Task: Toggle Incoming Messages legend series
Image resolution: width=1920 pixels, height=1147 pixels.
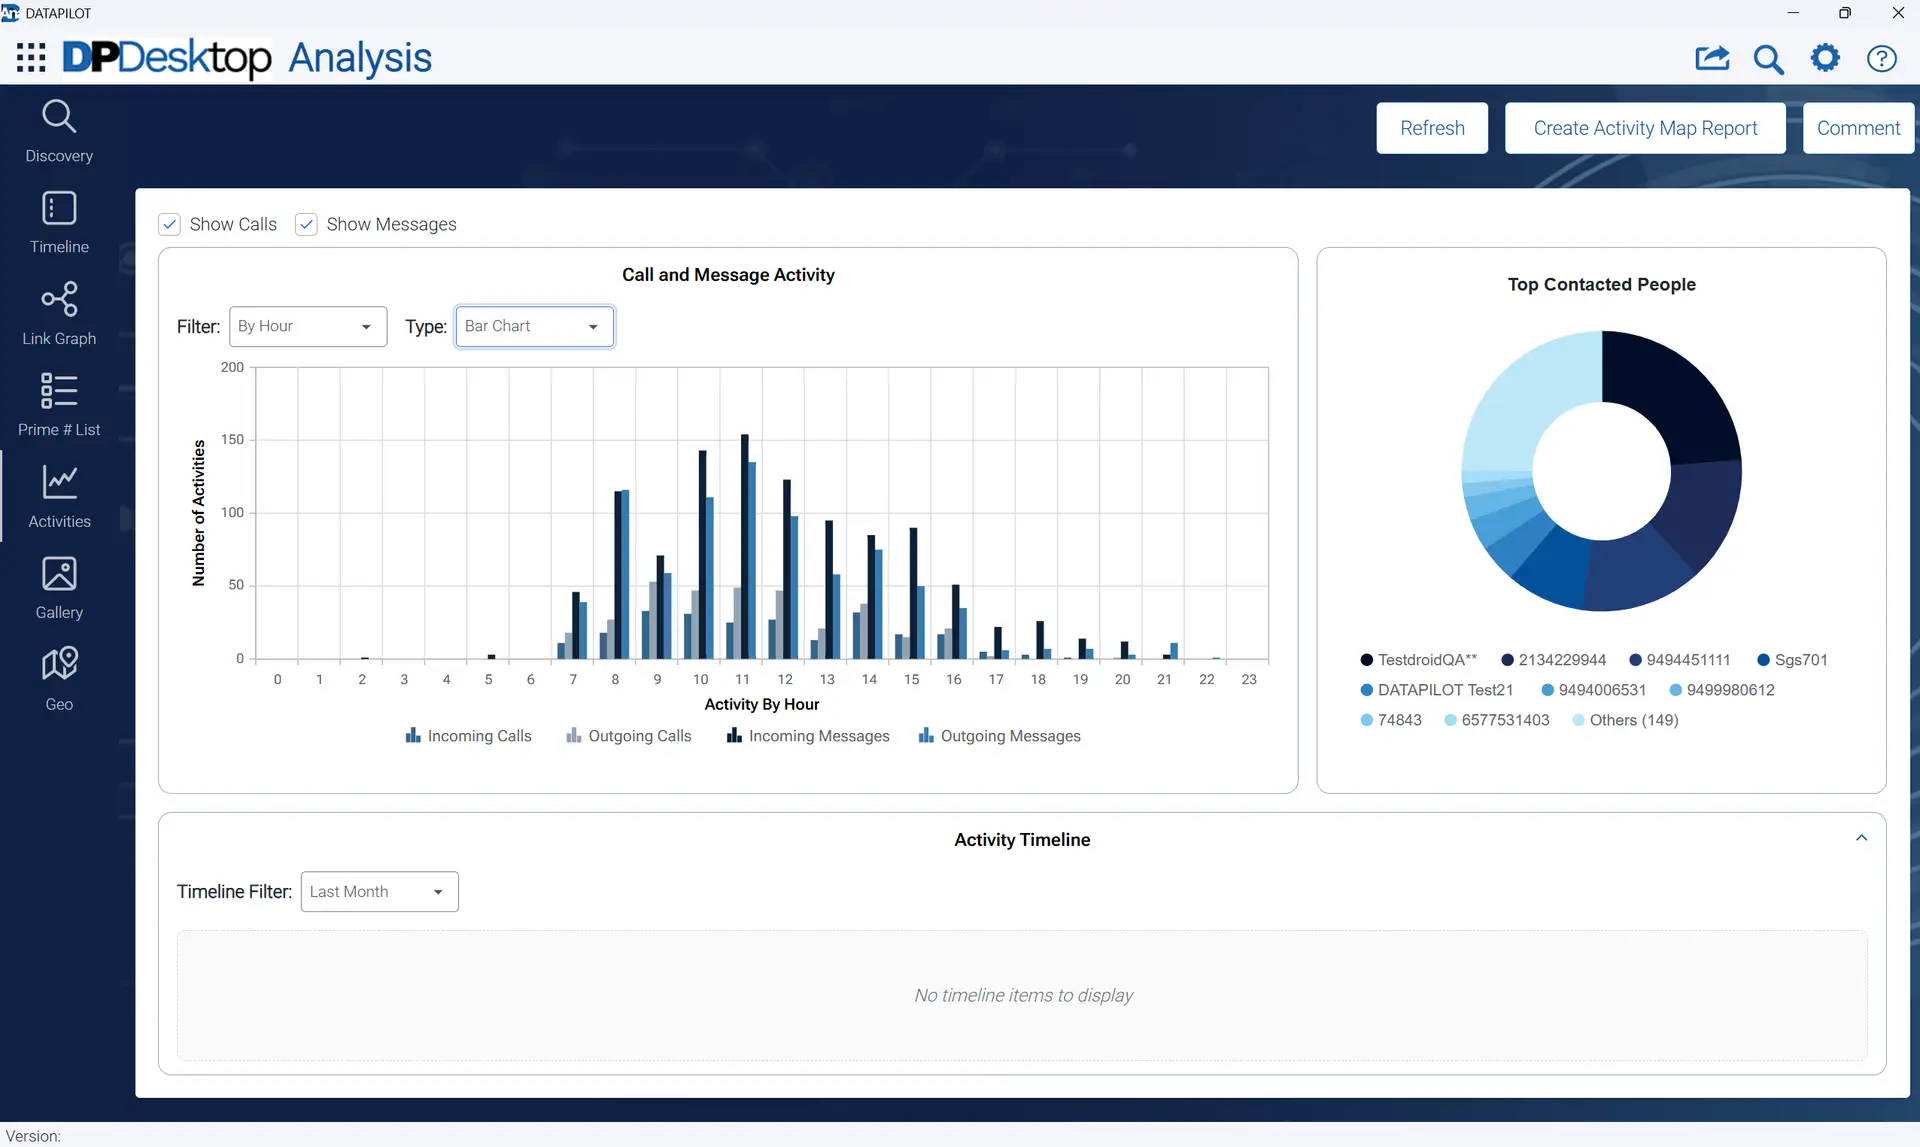Action: pos(808,736)
